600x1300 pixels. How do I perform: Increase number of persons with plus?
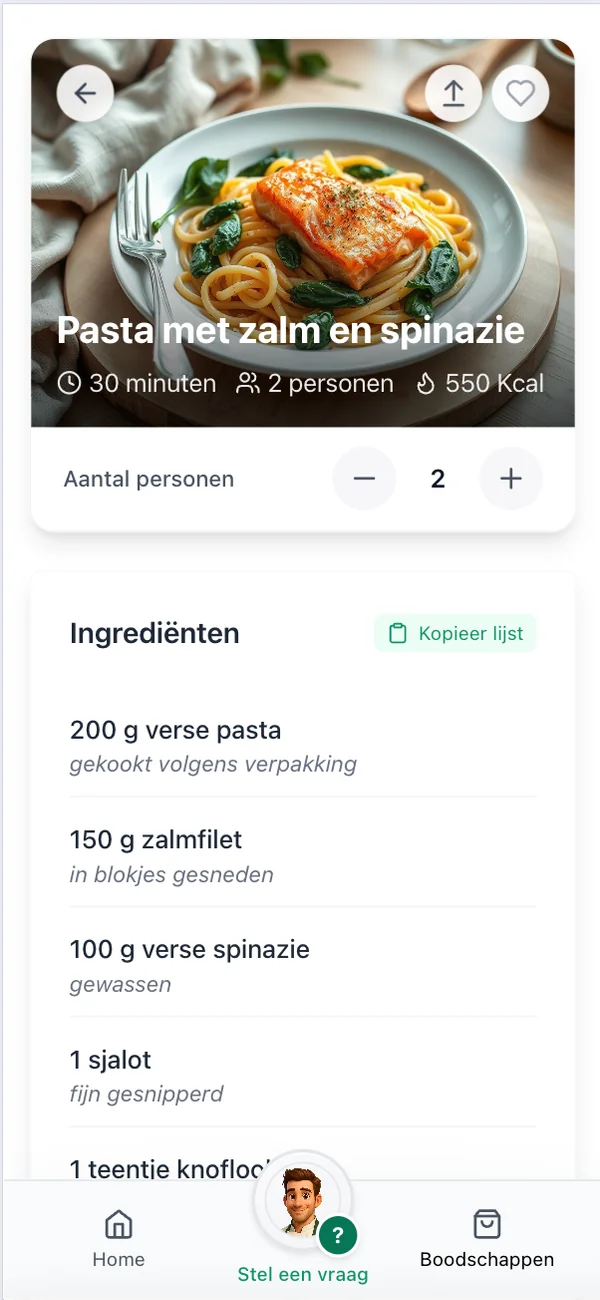point(511,479)
